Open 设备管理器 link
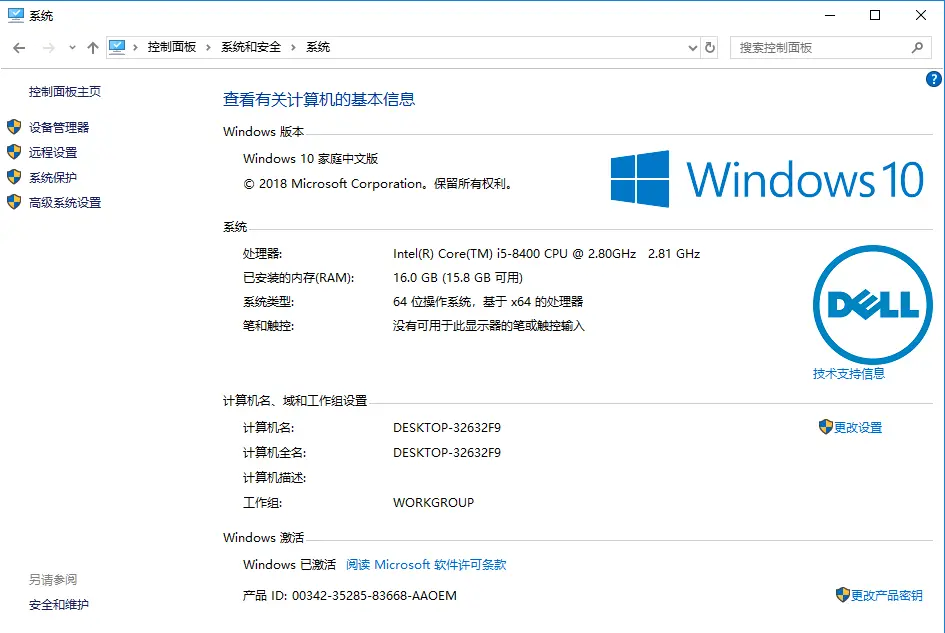The width and height of the screenshot is (945, 633). (59, 127)
